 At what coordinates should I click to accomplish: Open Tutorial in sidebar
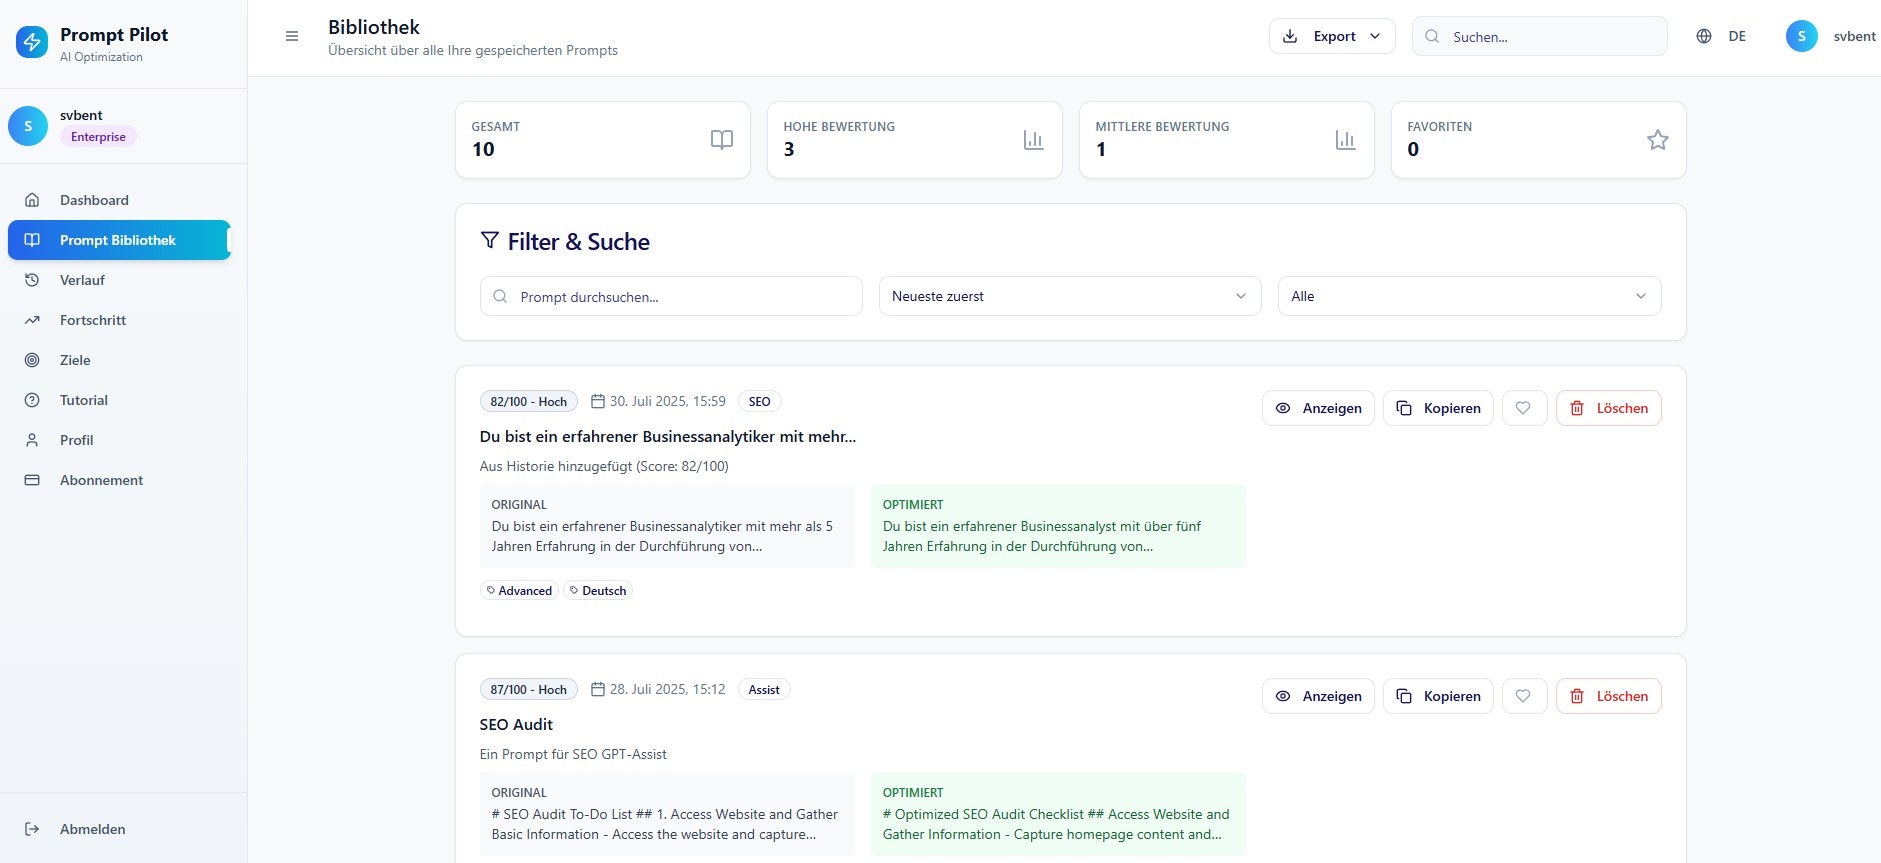(120, 400)
